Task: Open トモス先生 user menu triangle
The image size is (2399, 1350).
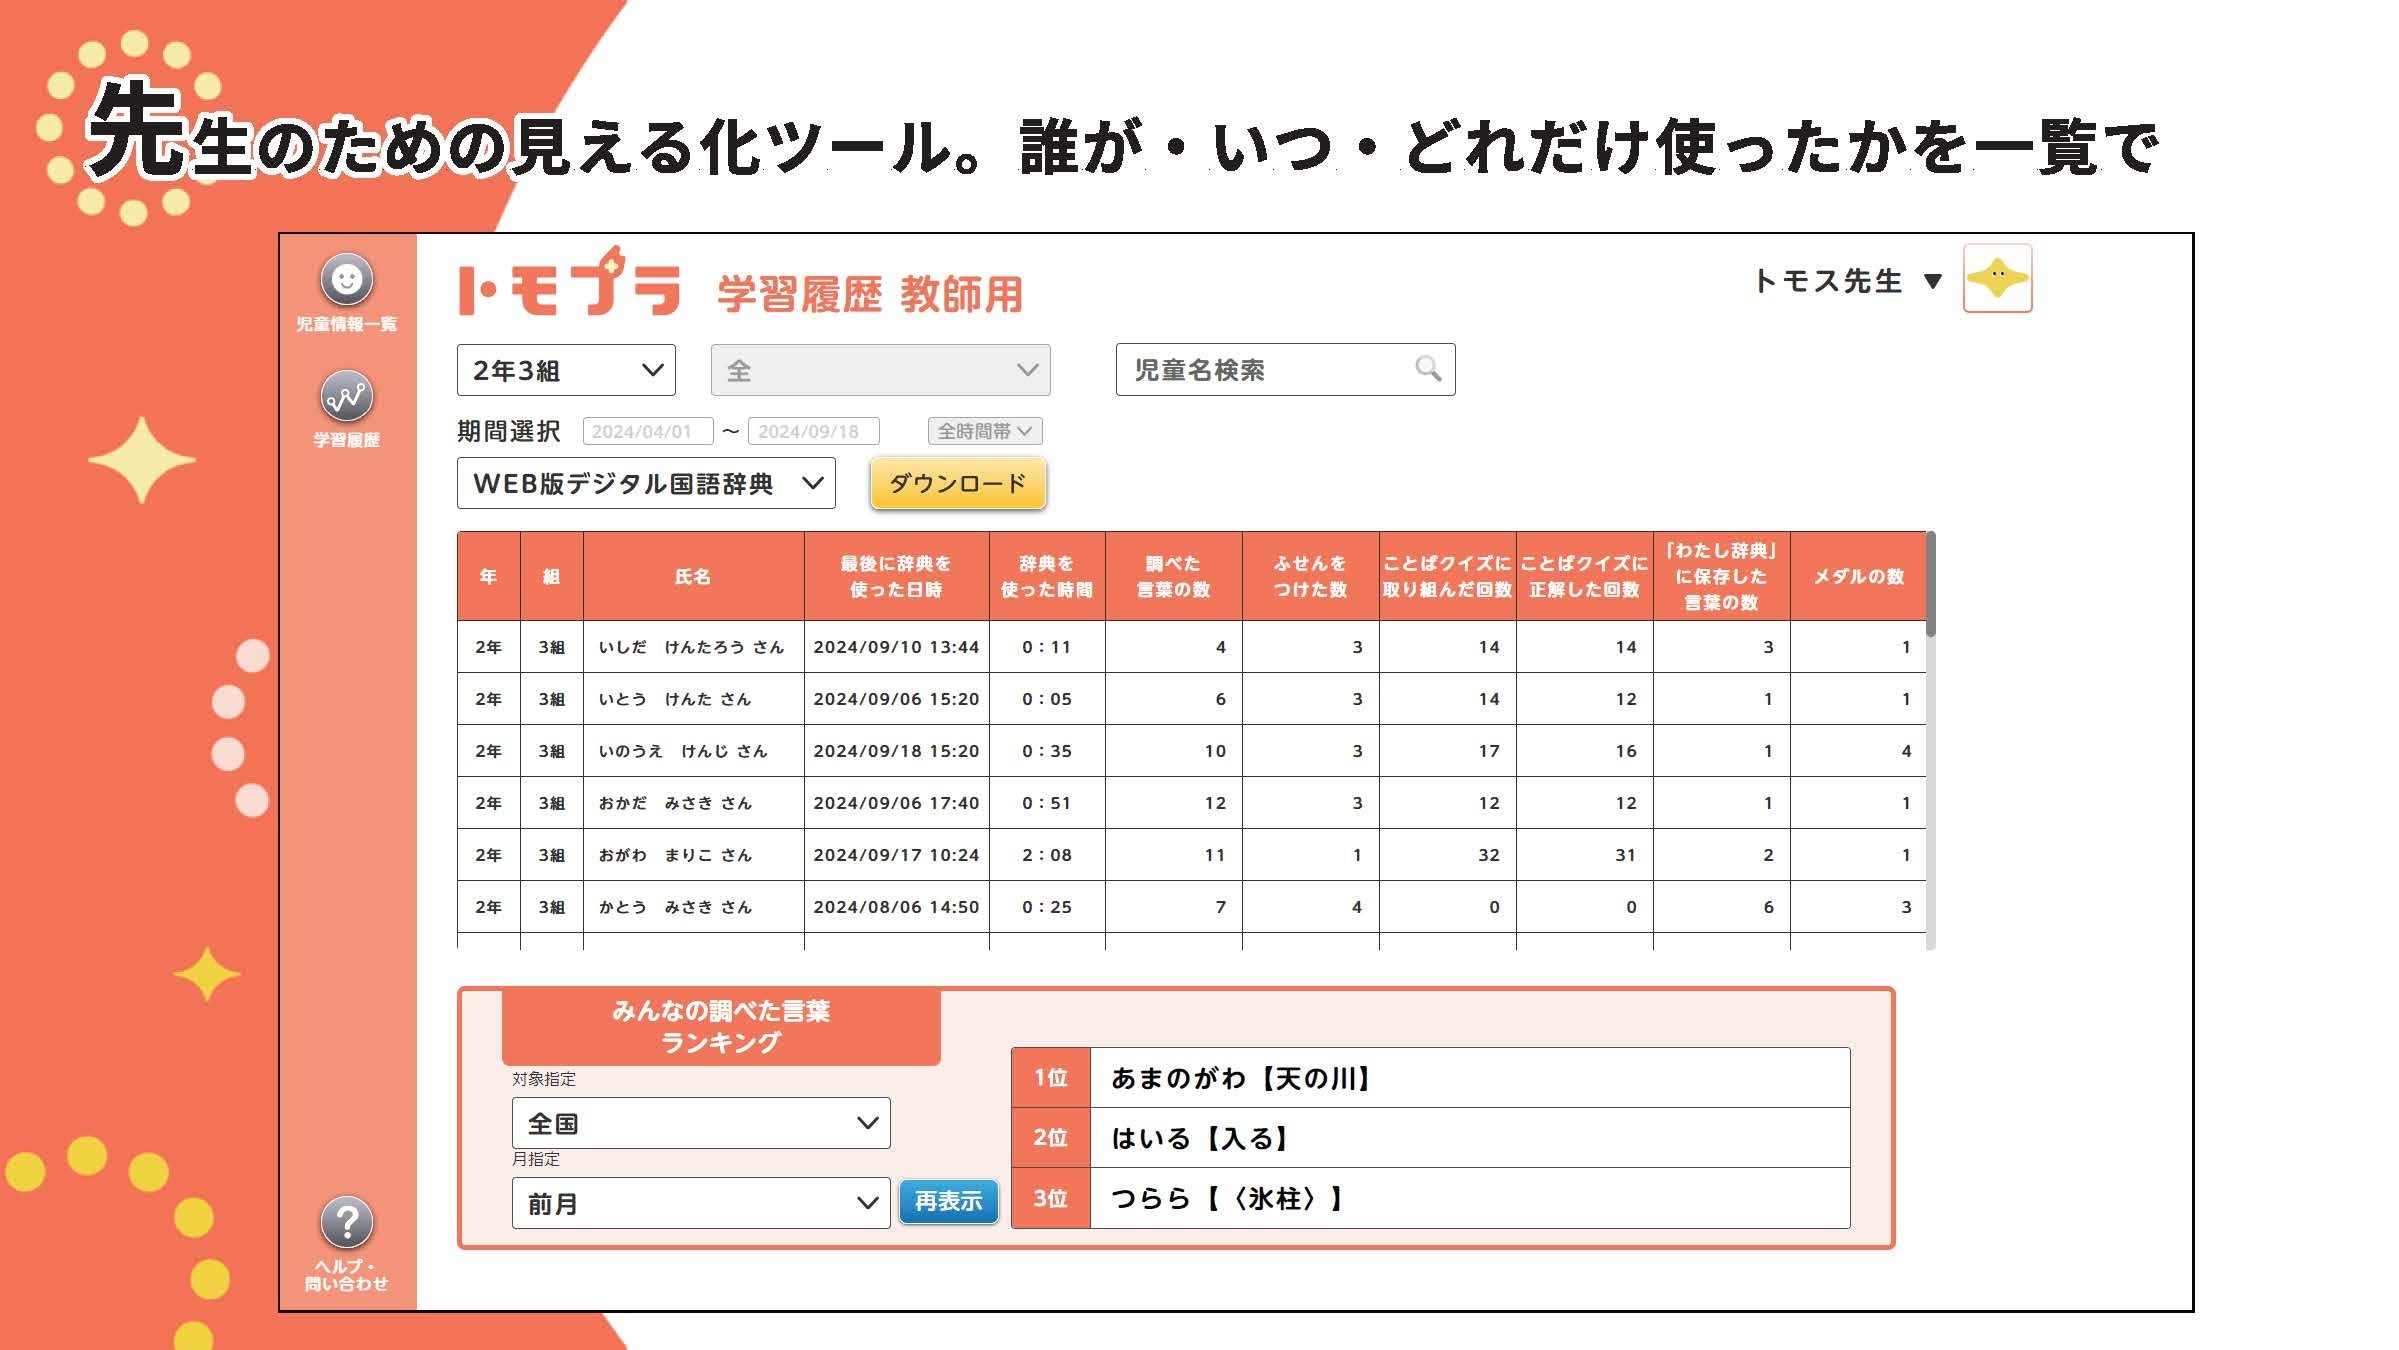Action: point(1933,282)
